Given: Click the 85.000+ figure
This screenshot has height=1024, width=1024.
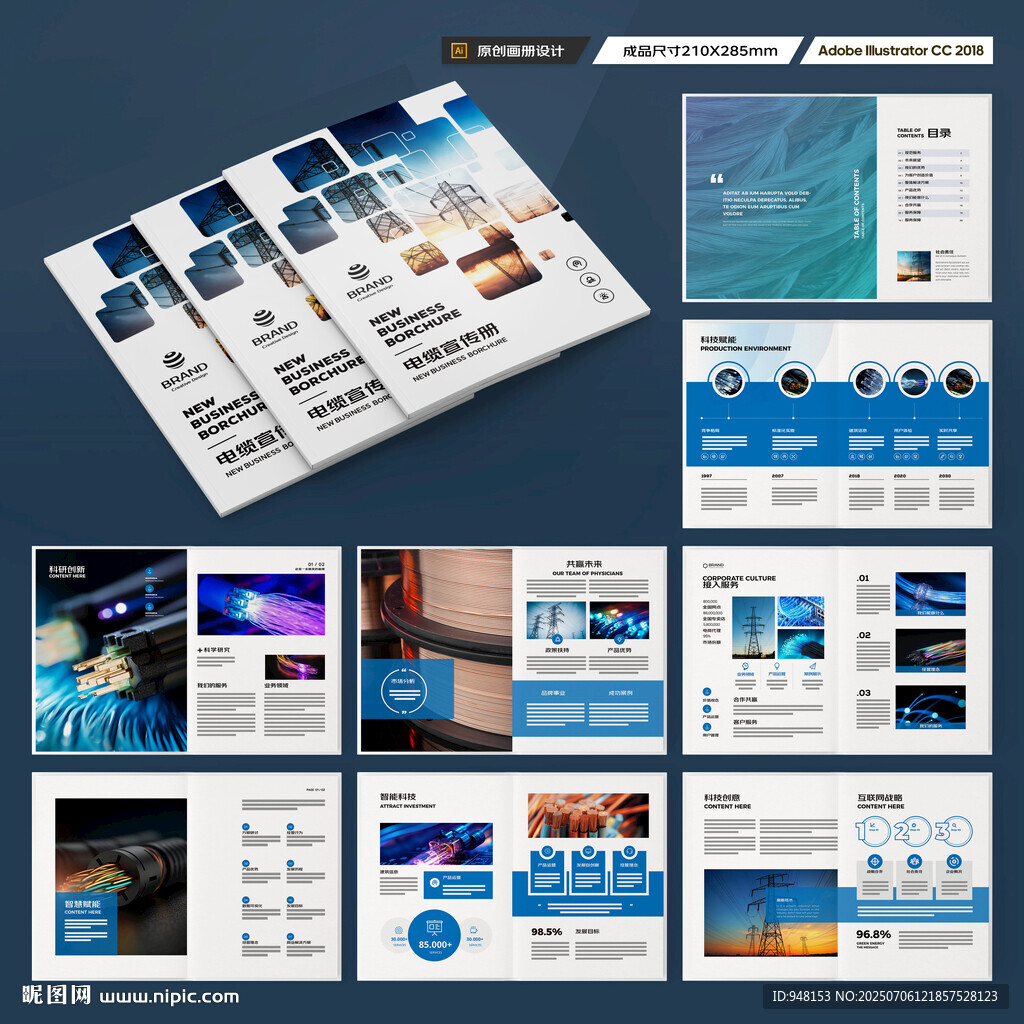Looking at the screenshot, I should click(x=435, y=944).
